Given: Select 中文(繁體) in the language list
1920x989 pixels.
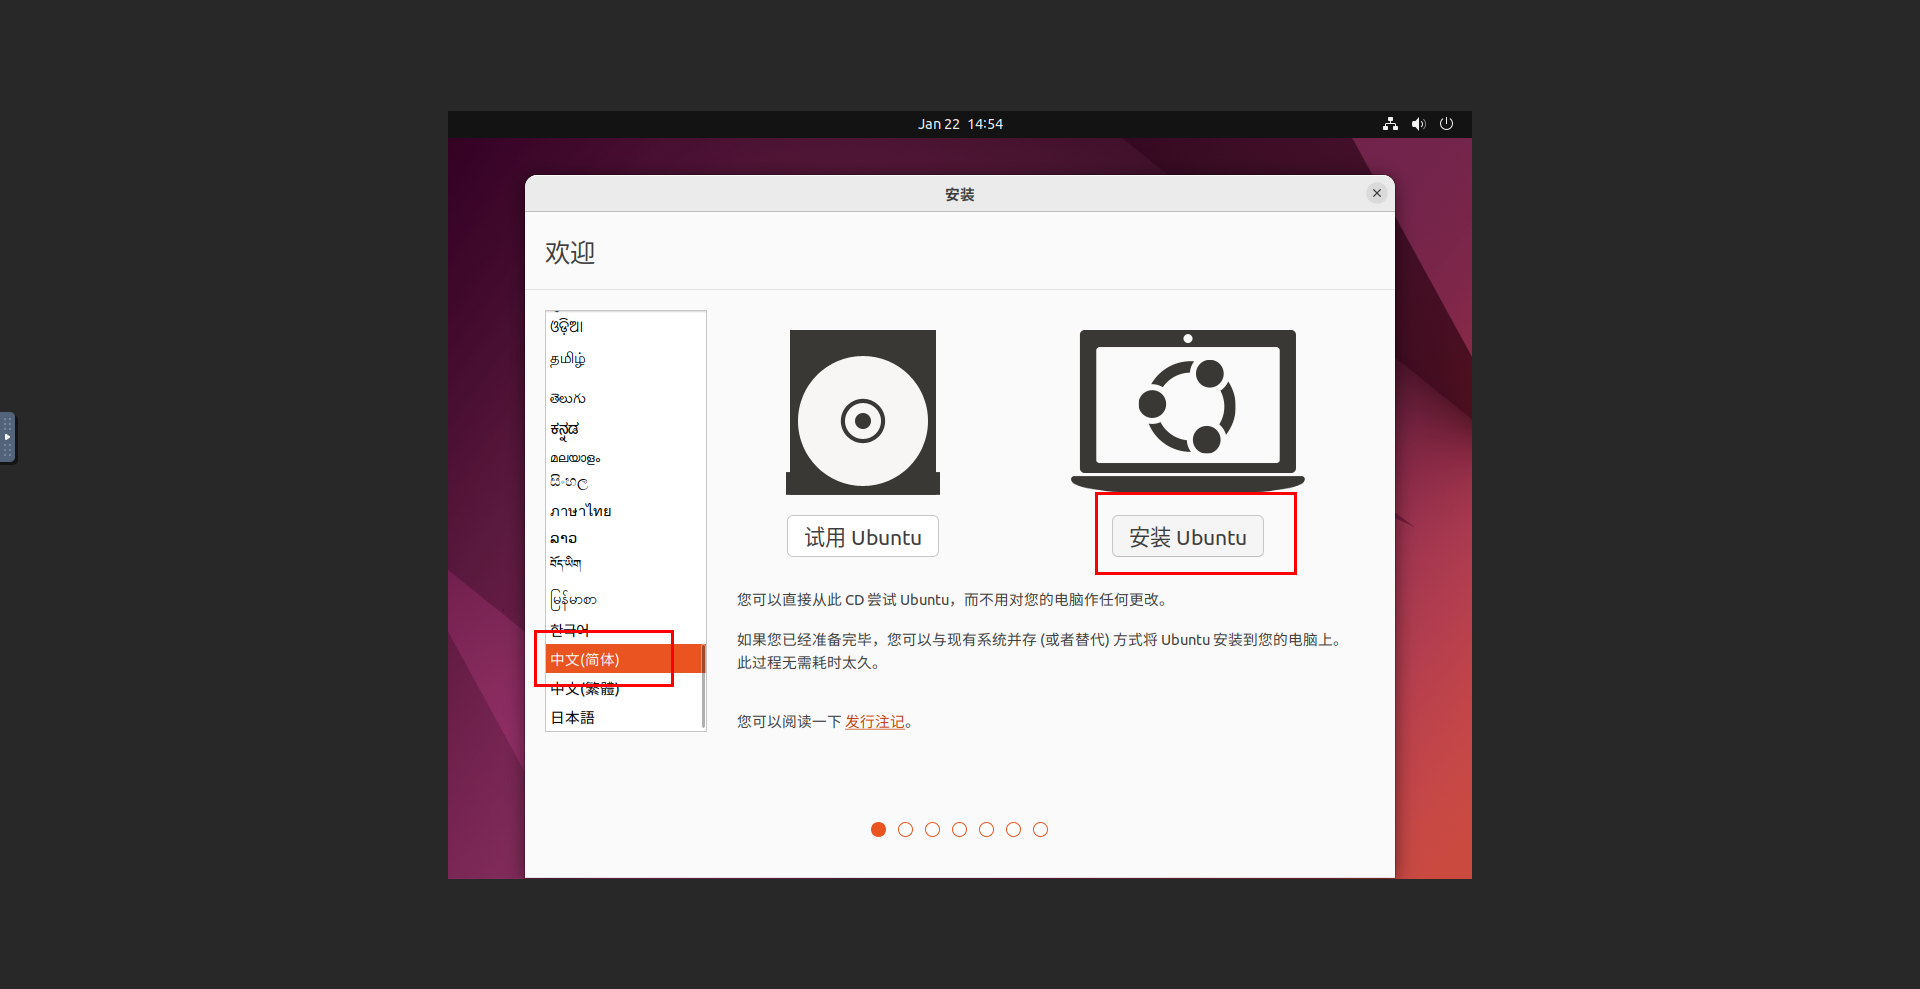Looking at the screenshot, I should (585, 689).
